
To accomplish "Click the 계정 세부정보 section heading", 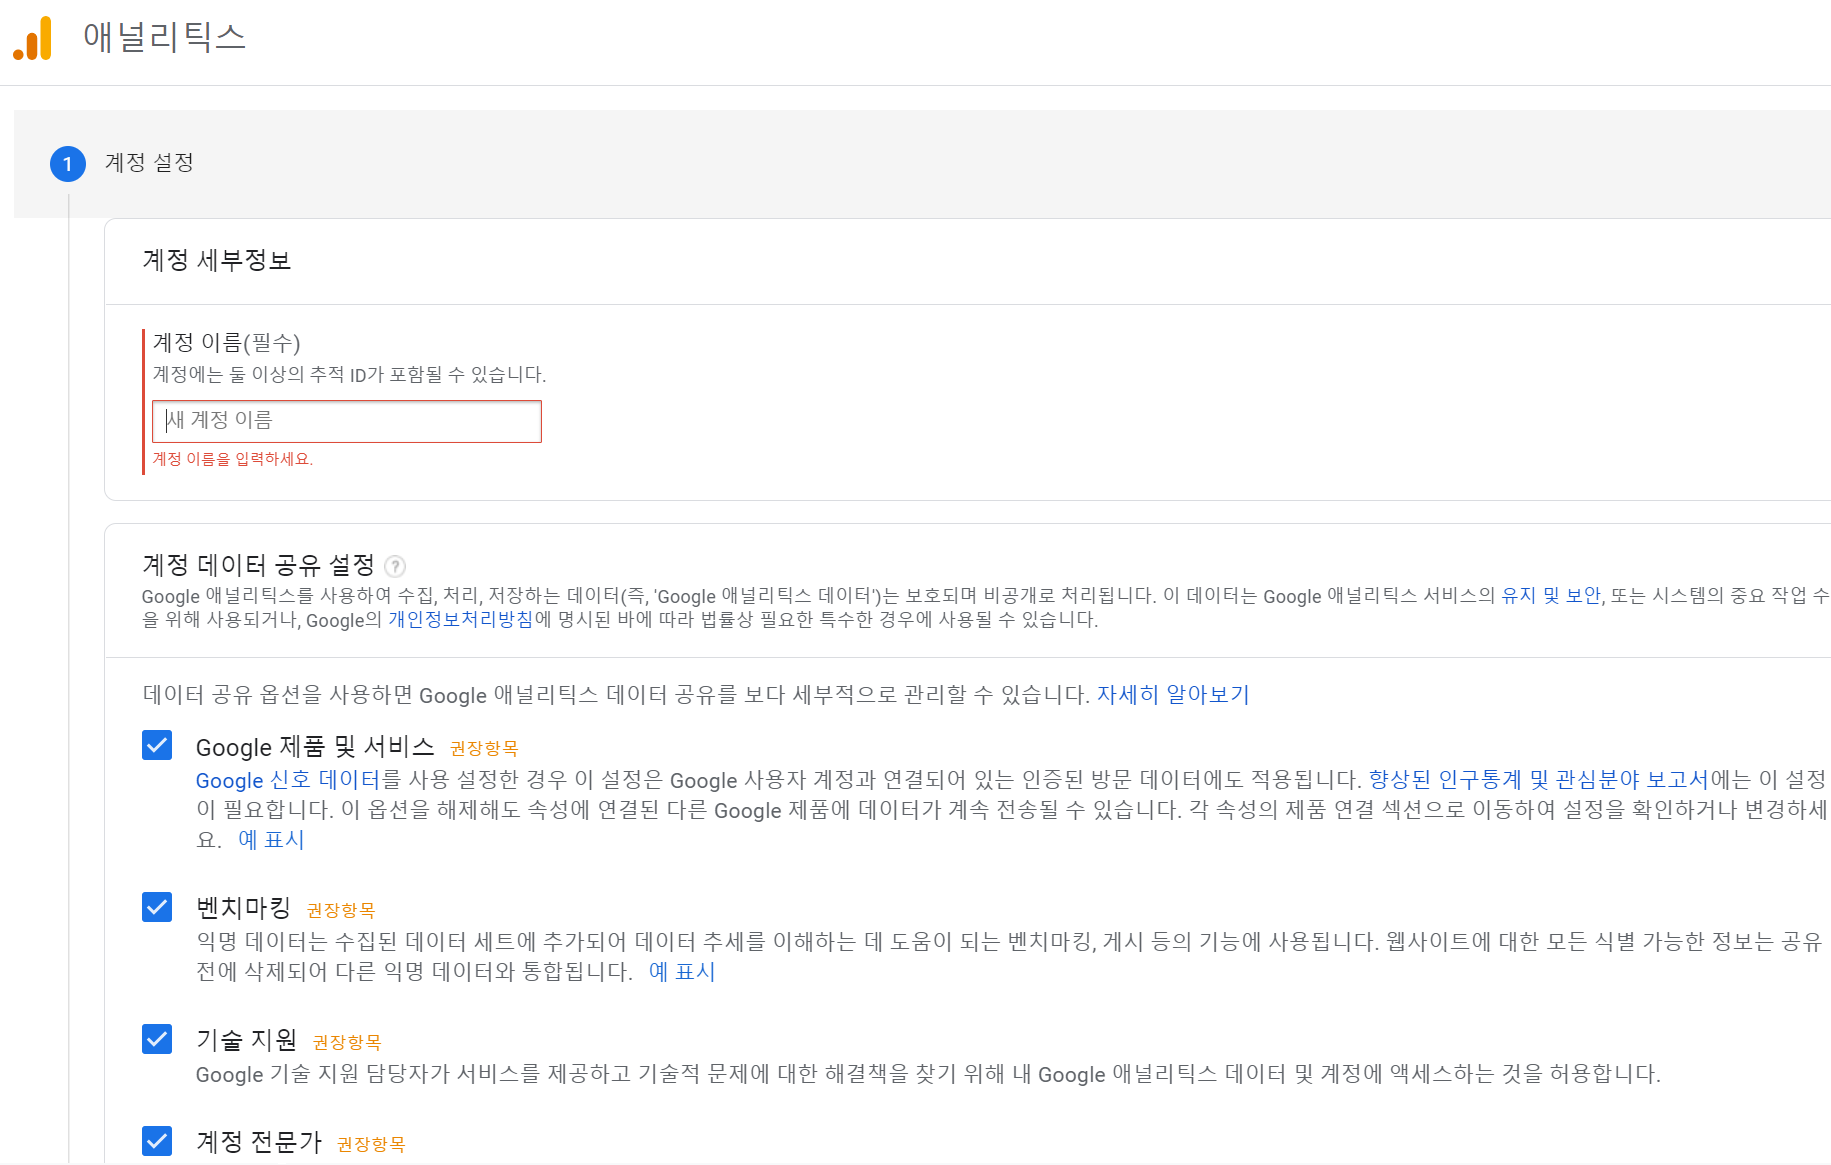I will 217,261.
